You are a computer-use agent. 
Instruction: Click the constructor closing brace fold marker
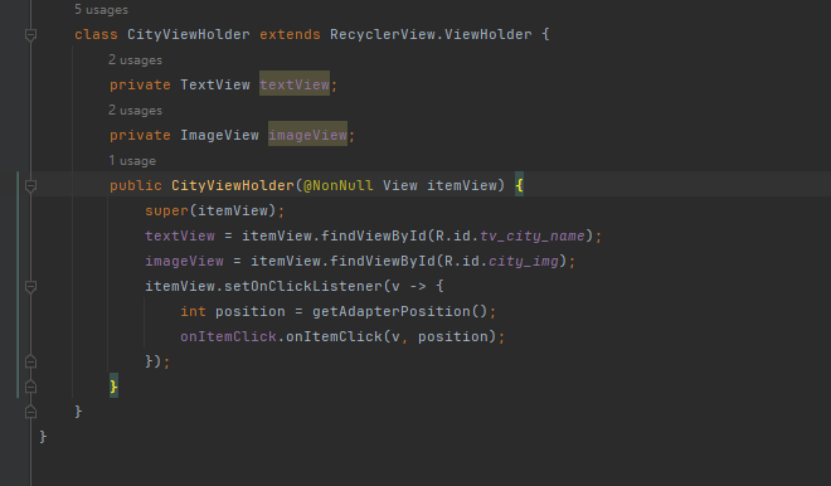tap(31, 387)
